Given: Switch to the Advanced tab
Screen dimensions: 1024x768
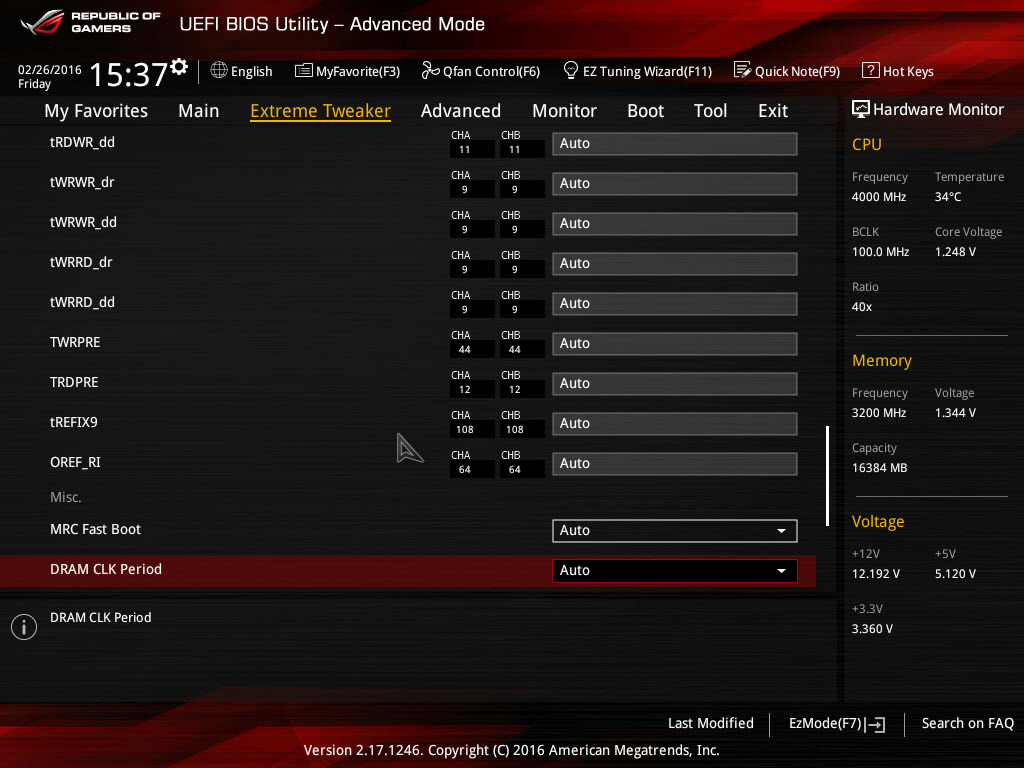Looking at the screenshot, I should click(460, 111).
